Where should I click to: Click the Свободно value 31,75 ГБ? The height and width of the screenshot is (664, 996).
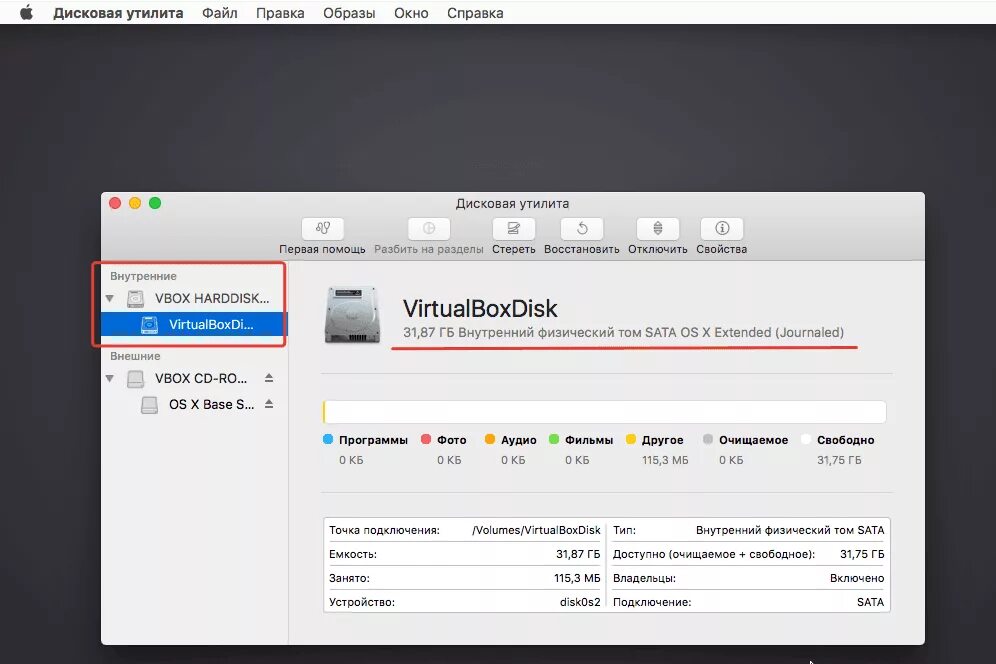click(839, 460)
